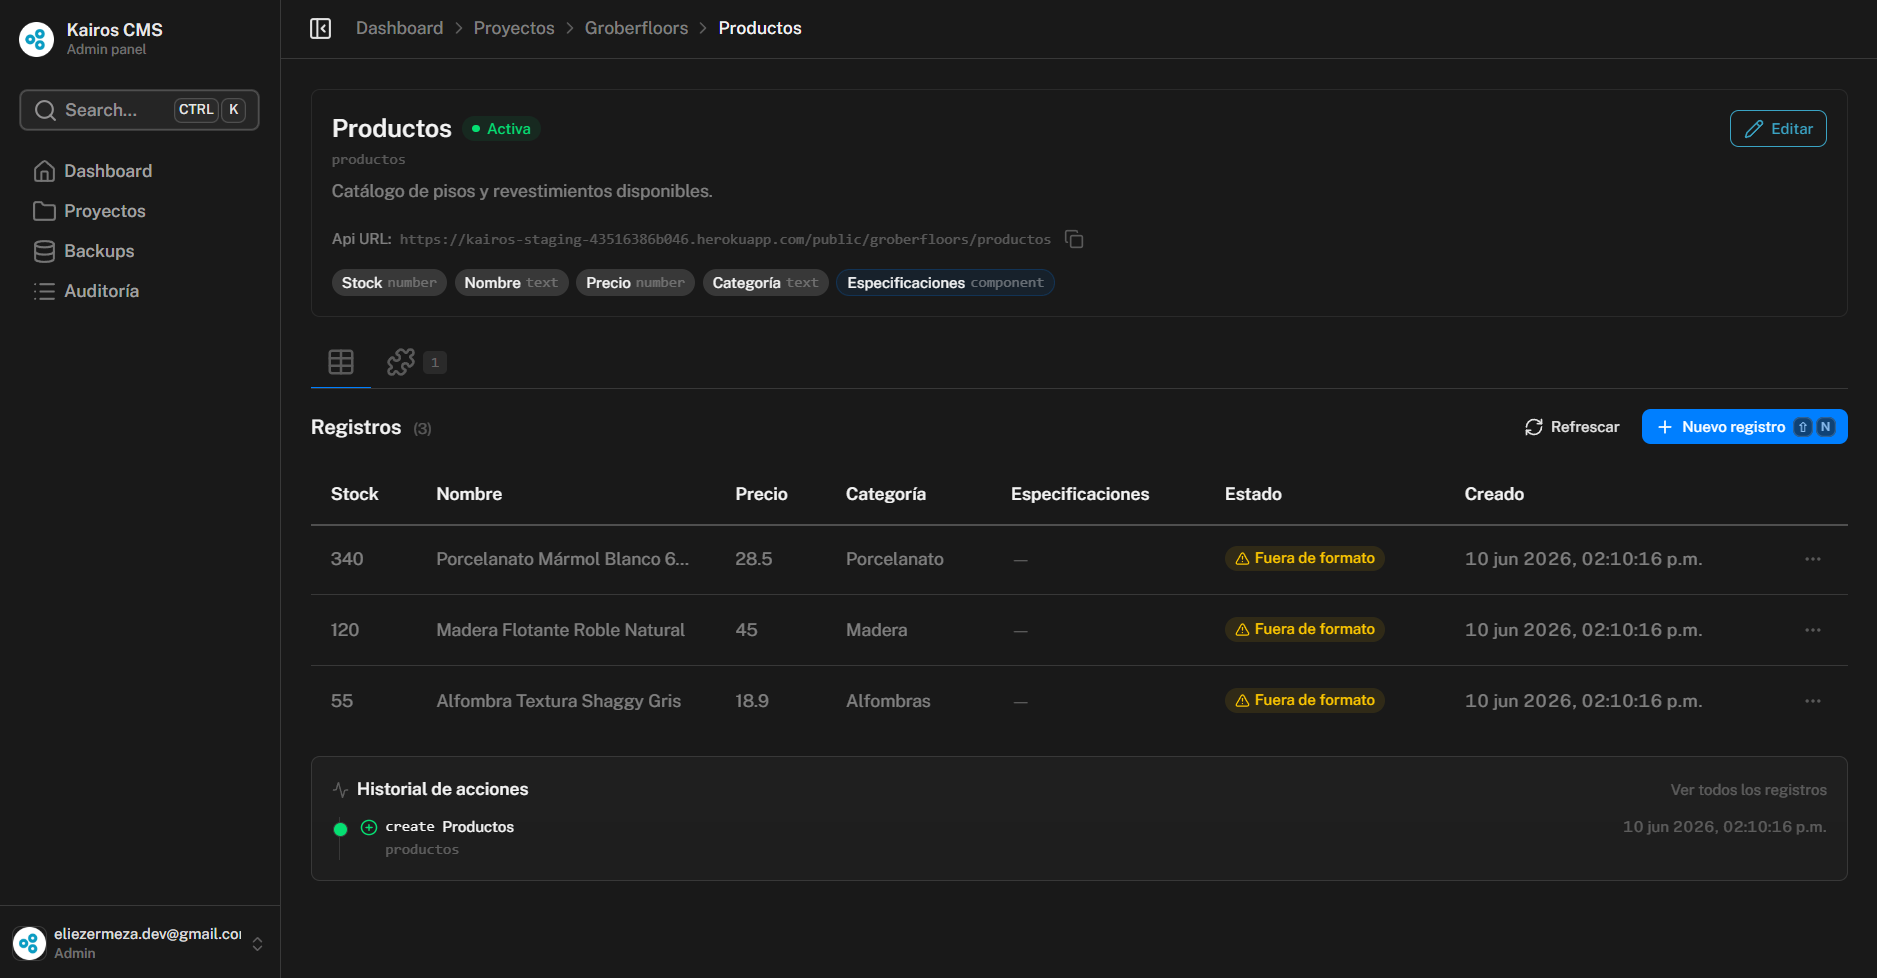Click Proyectos in the breadcrumb
Screen dimensions: 1877x978
pyautogui.click(x=514, y=28)
